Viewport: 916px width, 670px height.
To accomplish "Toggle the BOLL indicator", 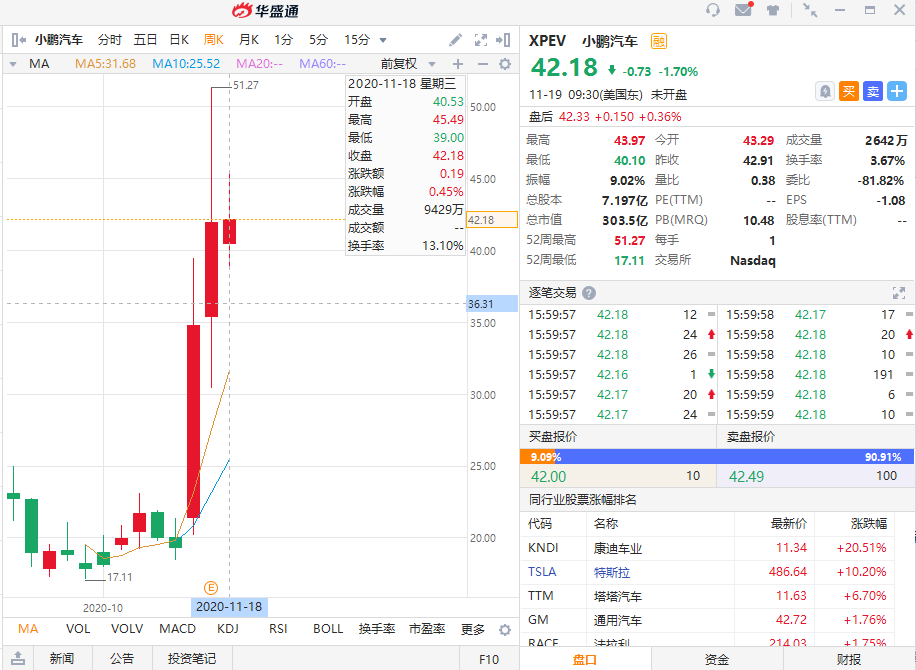I will point(328,629).
